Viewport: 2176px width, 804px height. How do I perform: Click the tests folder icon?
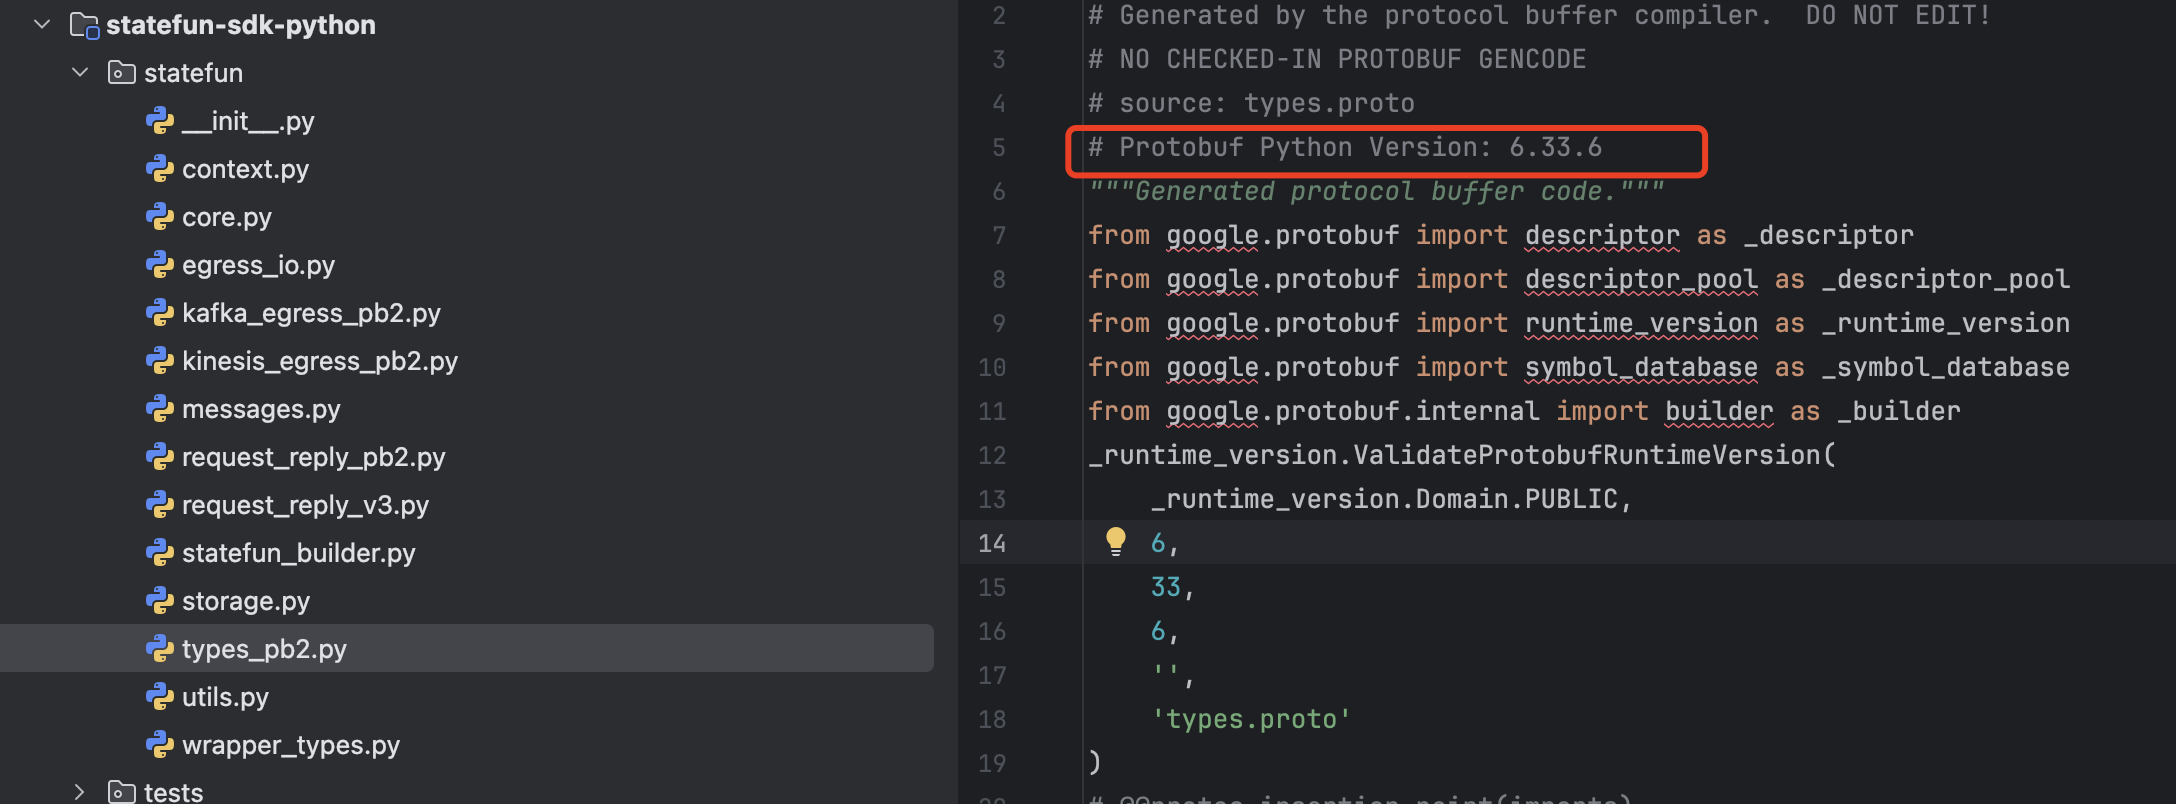coord(121,792)
